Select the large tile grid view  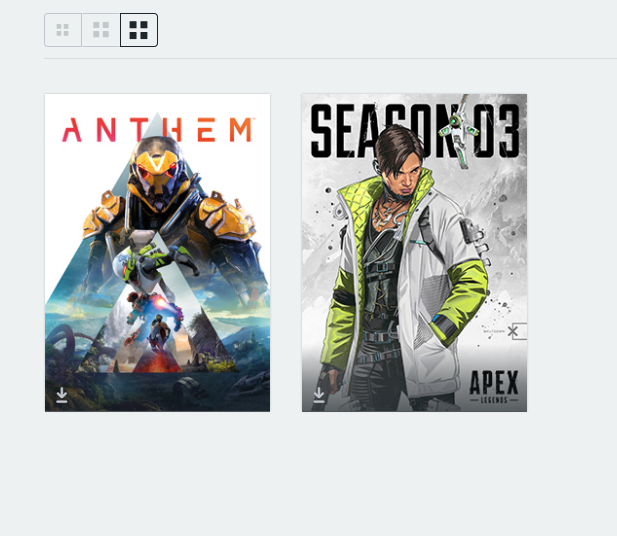click(x=139, y=30)
